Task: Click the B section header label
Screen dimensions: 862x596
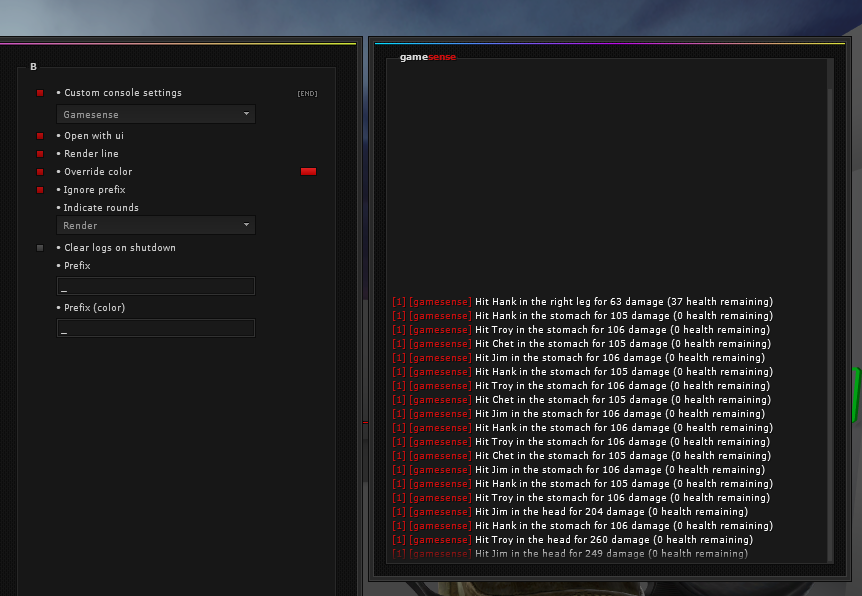Action: pos(34,67)
